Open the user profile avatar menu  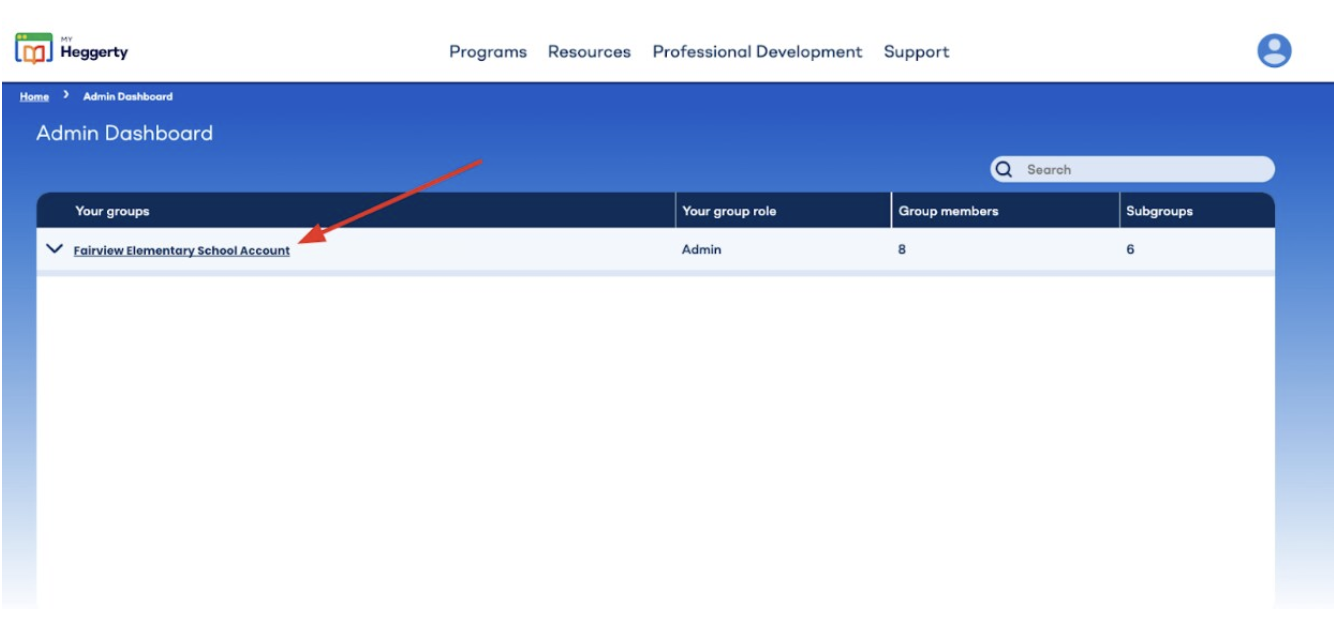pos(1273,51)
